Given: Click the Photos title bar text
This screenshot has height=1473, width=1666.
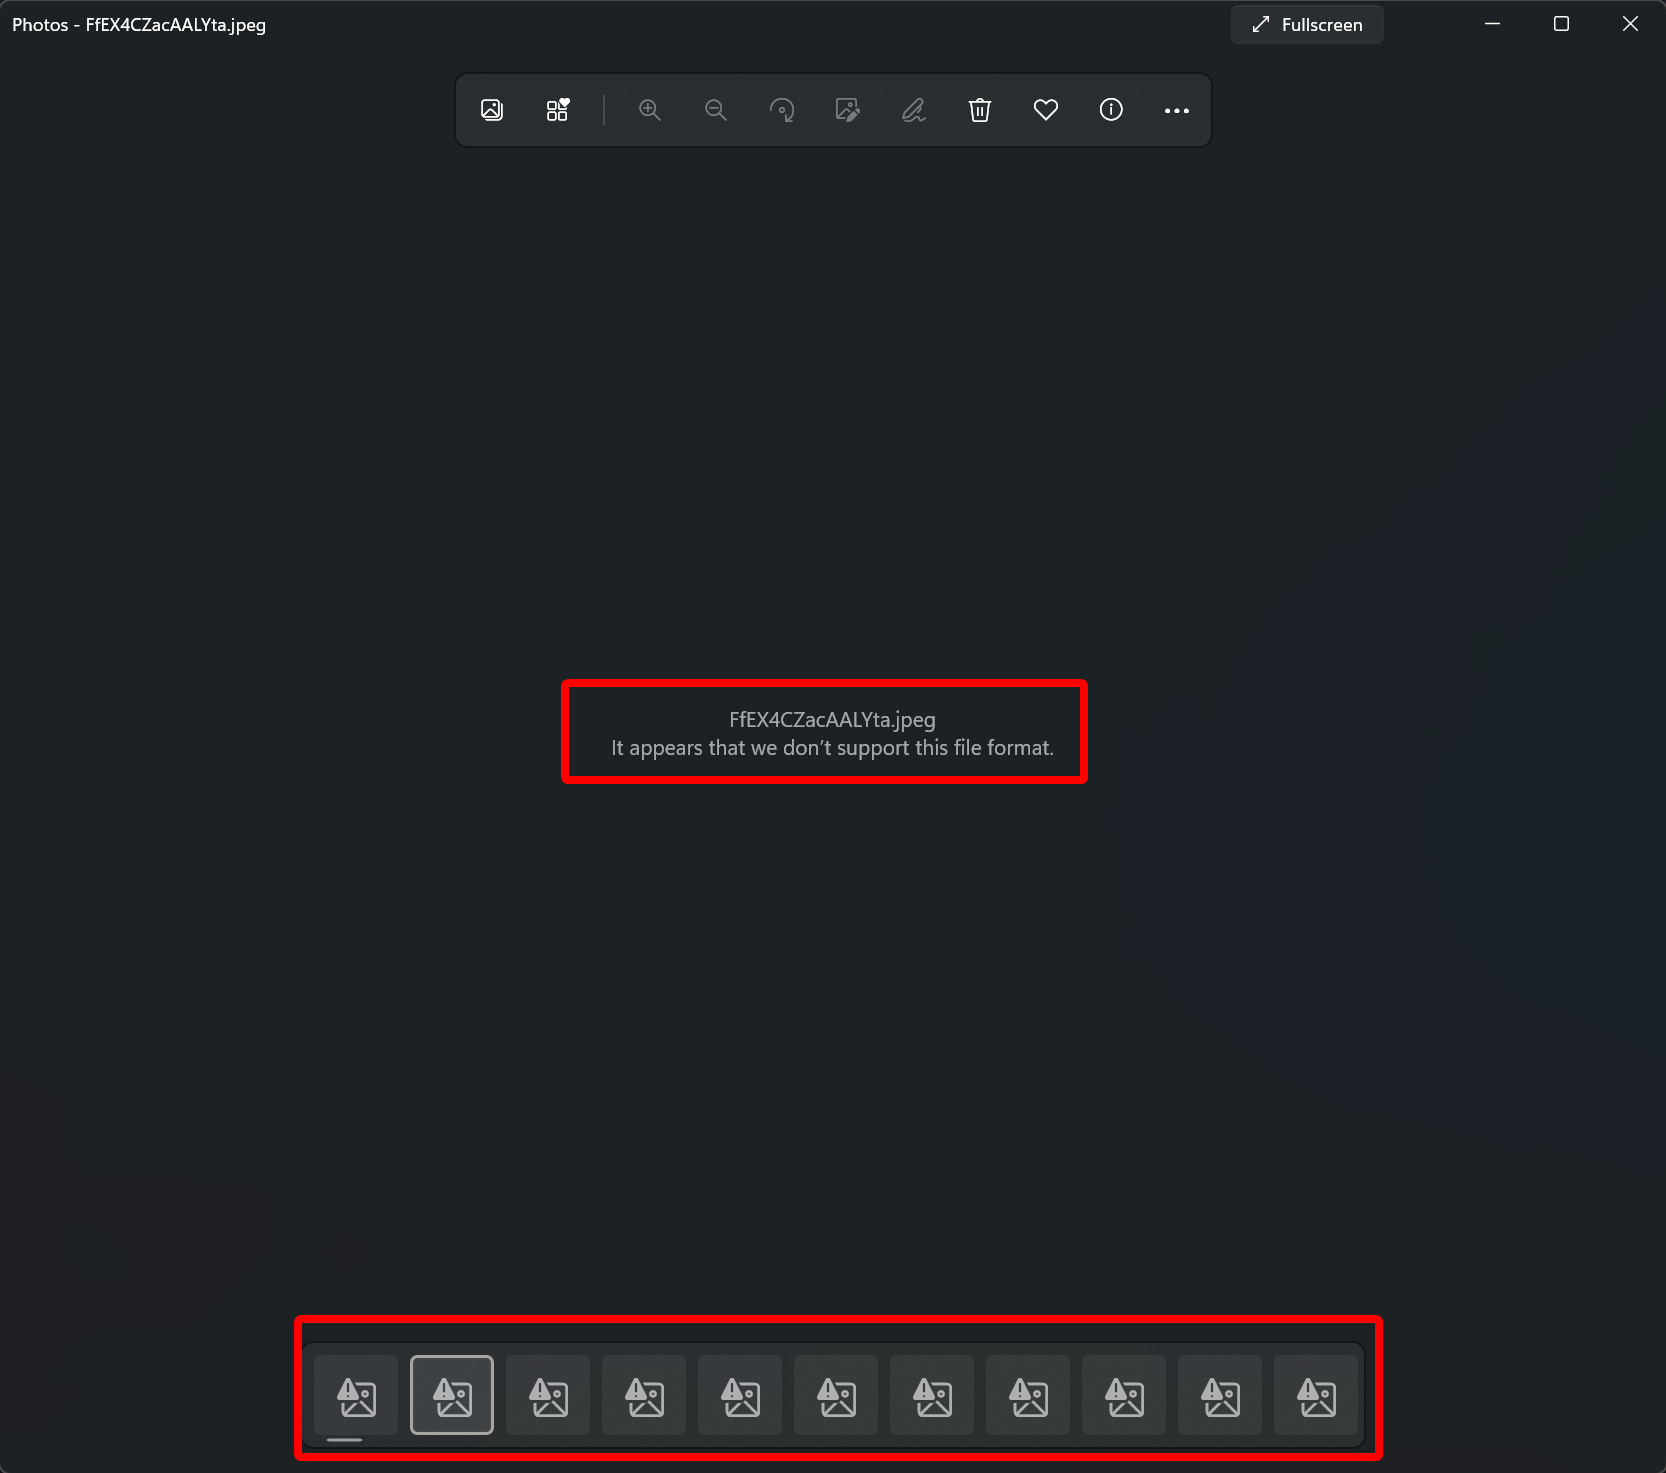Looking at the screenshot, I should [137, 24].
